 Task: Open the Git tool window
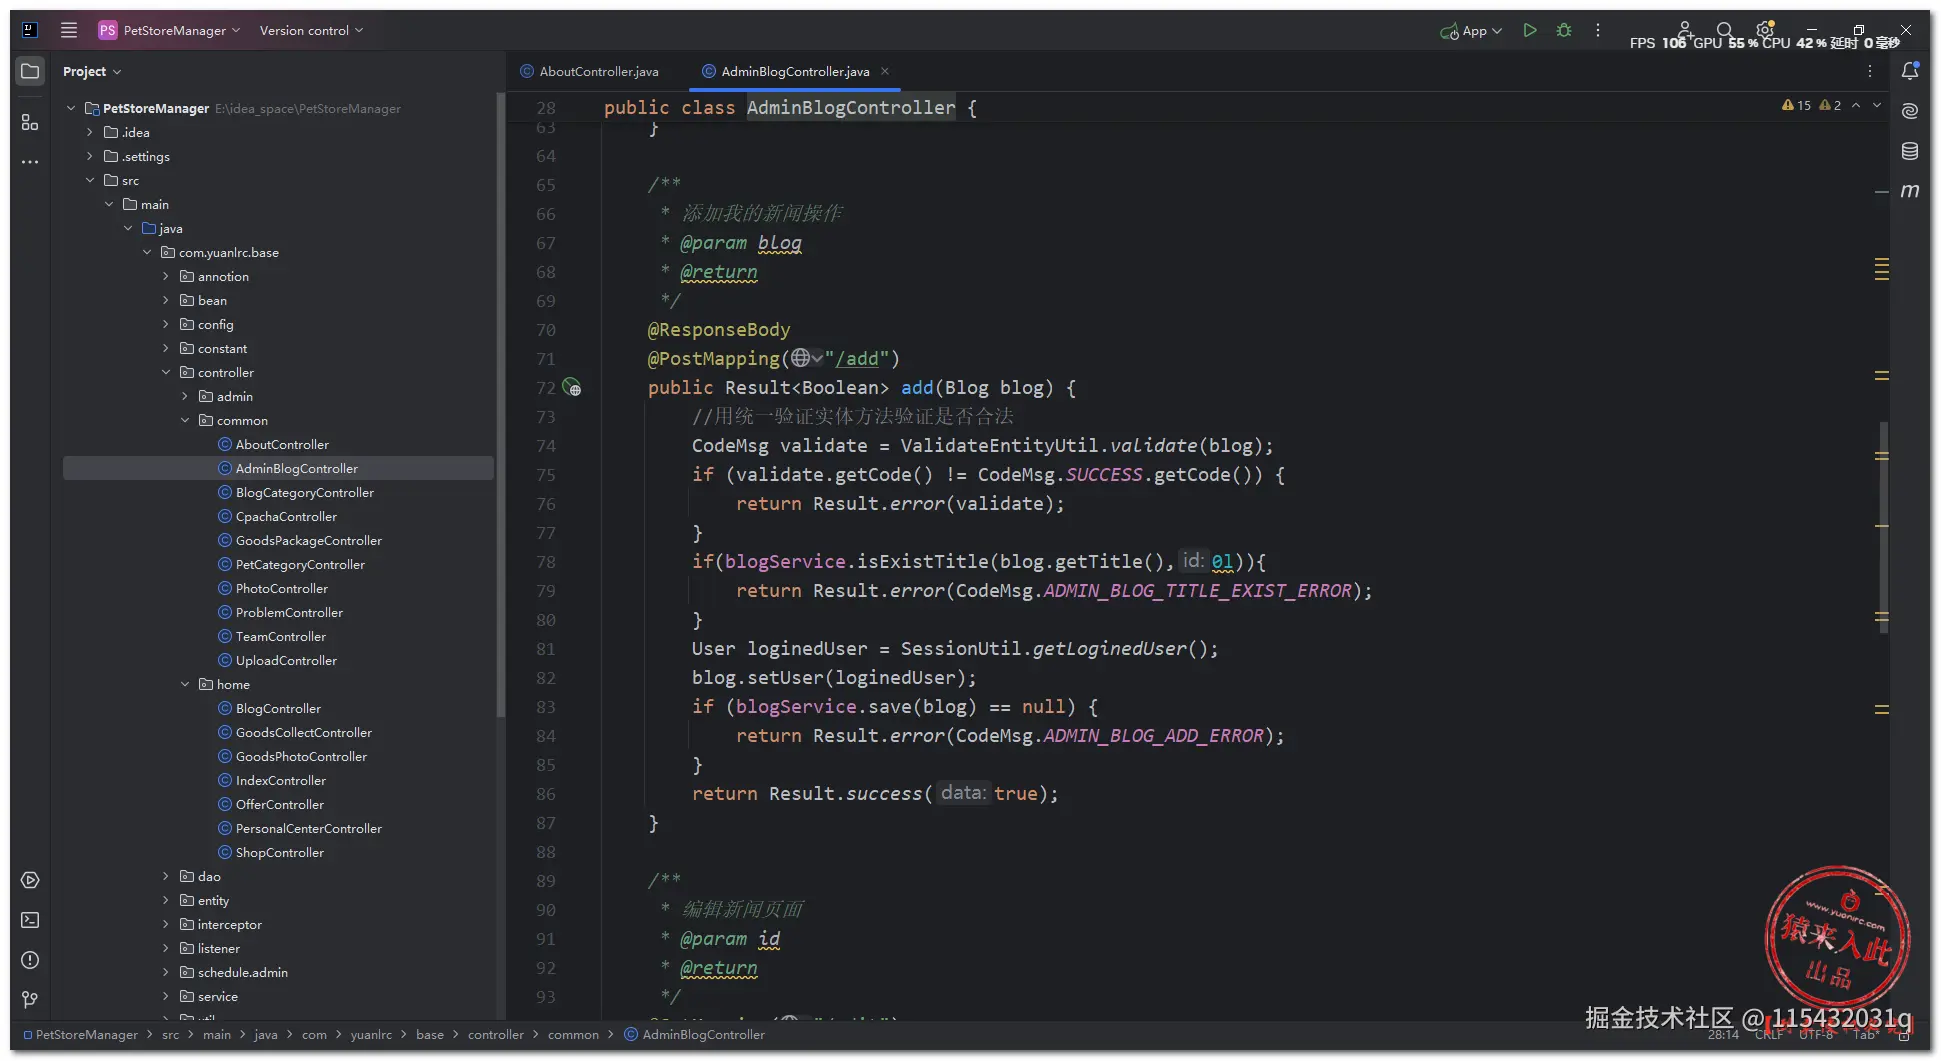[30, 999]
